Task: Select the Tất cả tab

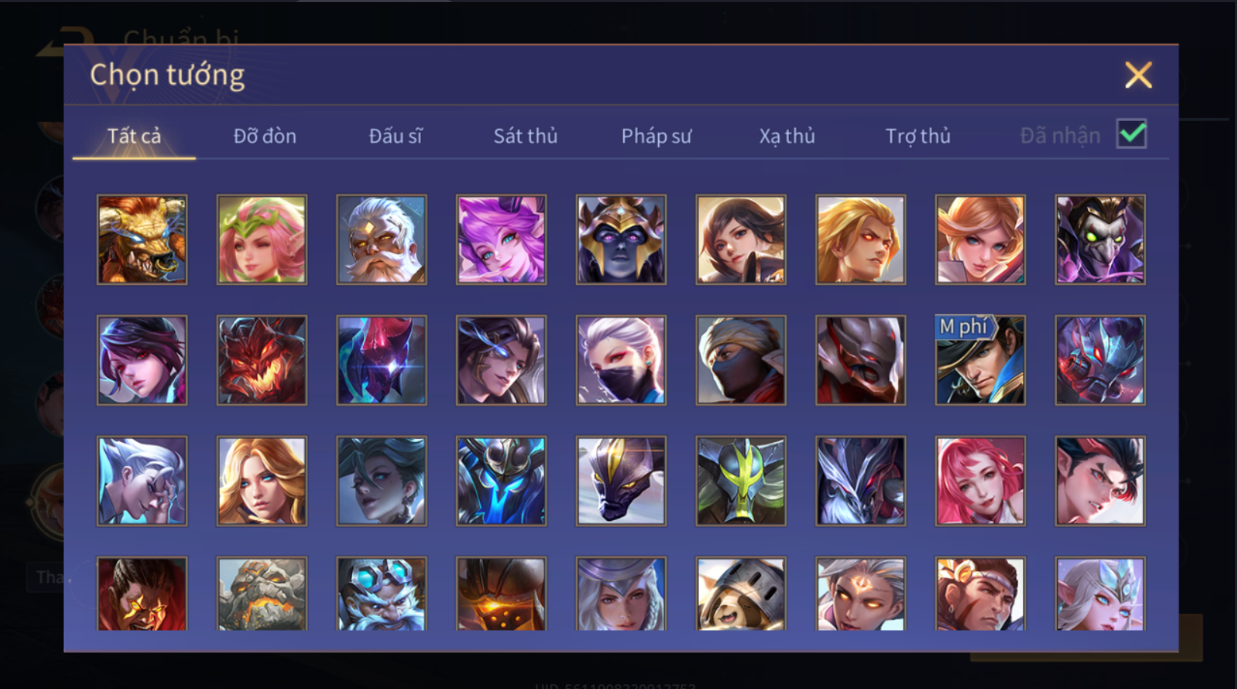Action: [134, 136]
